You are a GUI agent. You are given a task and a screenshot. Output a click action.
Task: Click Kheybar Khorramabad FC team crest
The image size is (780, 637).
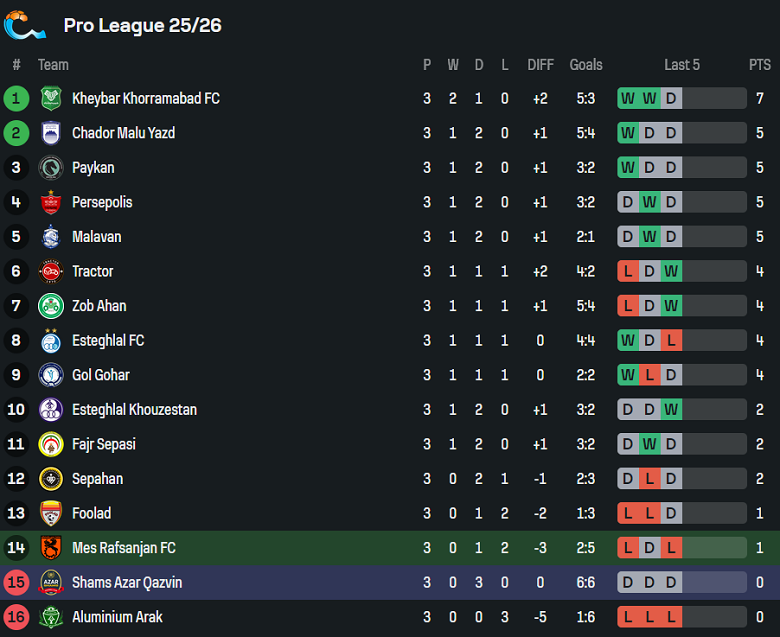(51, 99)
